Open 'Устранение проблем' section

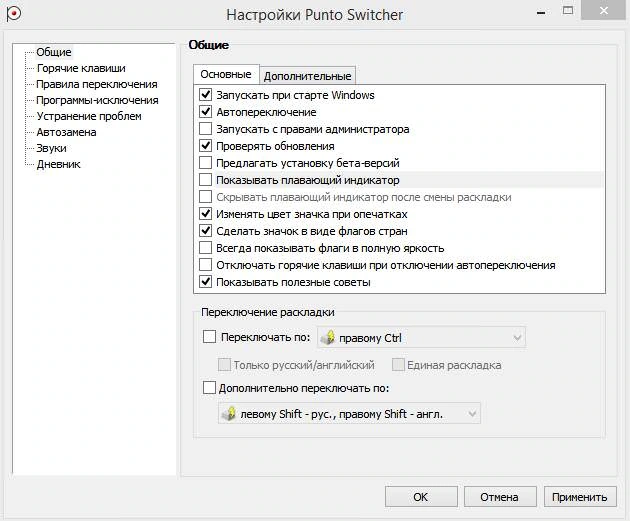coord(89,116)
